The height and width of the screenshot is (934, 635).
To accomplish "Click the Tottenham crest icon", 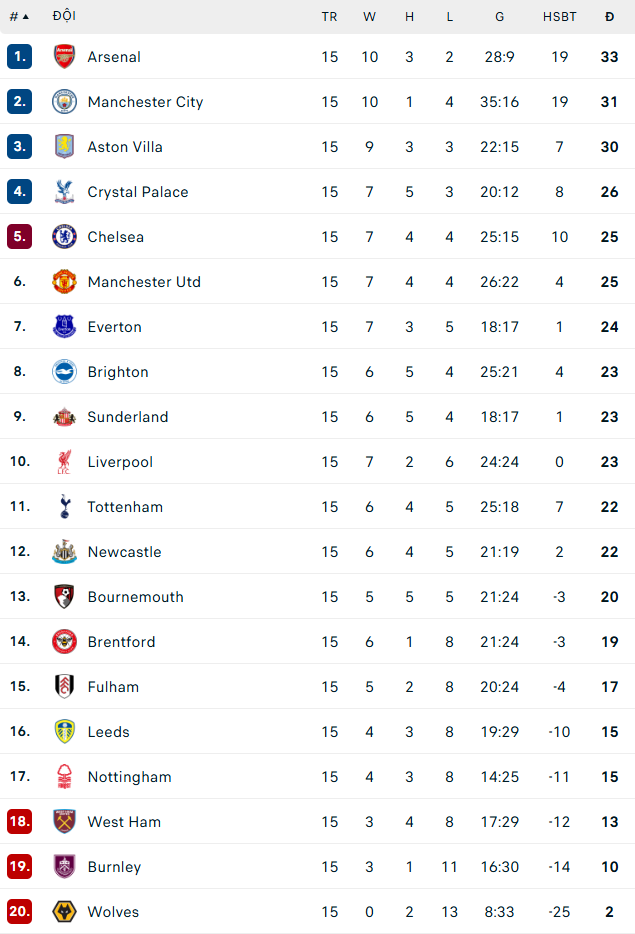I will coord(64,507).
